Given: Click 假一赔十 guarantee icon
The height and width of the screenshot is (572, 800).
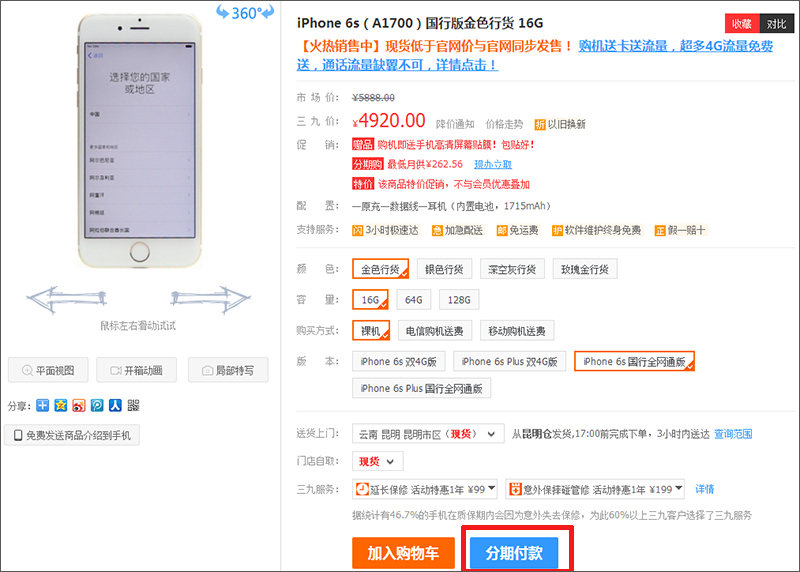Looking at the screenshot, I should (x=681, y=230).
